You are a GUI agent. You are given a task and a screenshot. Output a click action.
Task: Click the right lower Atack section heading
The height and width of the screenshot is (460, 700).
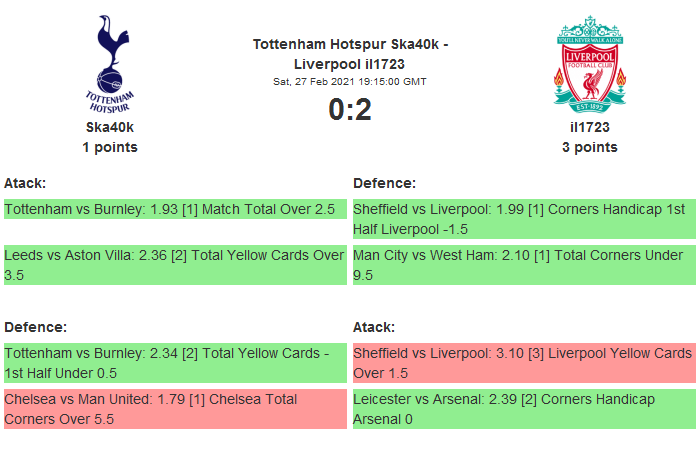374,327
